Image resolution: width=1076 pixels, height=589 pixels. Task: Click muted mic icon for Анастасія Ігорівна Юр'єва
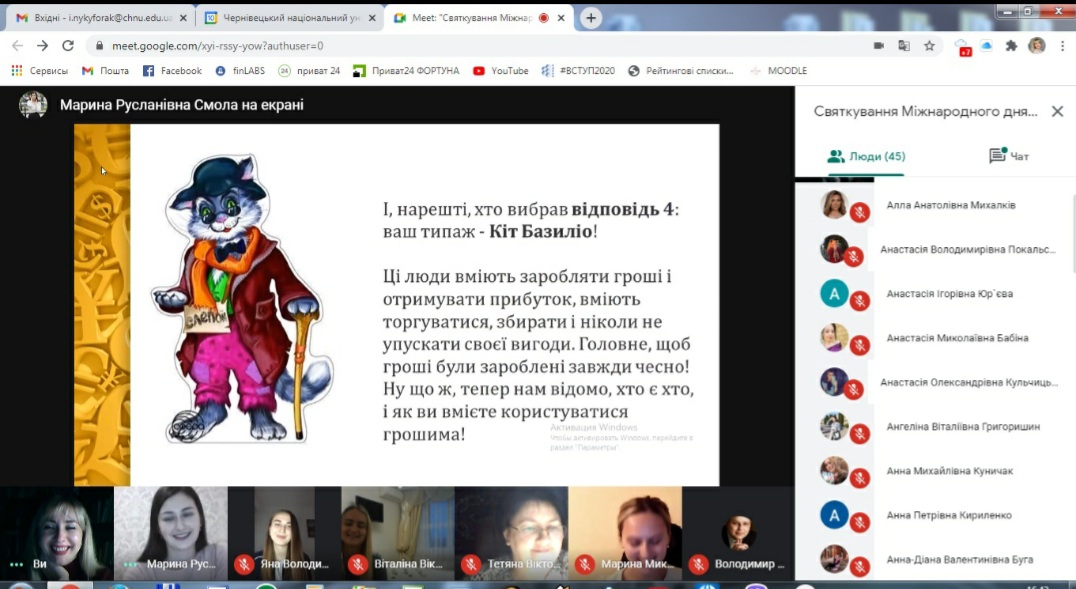[859, 301]
